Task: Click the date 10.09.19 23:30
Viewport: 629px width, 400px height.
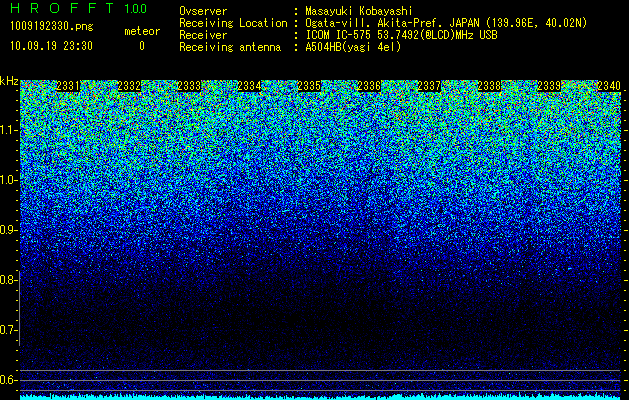Action: coord(51,46)
